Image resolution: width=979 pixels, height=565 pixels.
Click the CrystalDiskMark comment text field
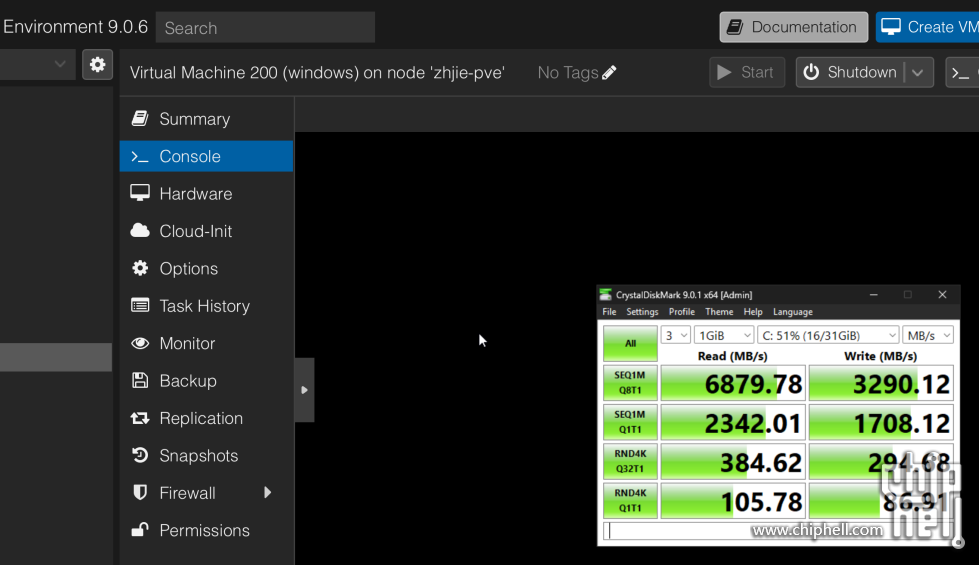click(x=778, y=531)
